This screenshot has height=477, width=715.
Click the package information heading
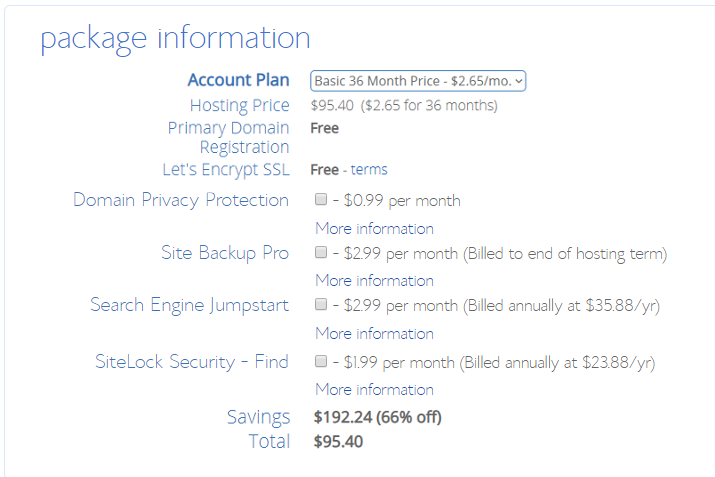pyautogui.click(x=176, y=38)
